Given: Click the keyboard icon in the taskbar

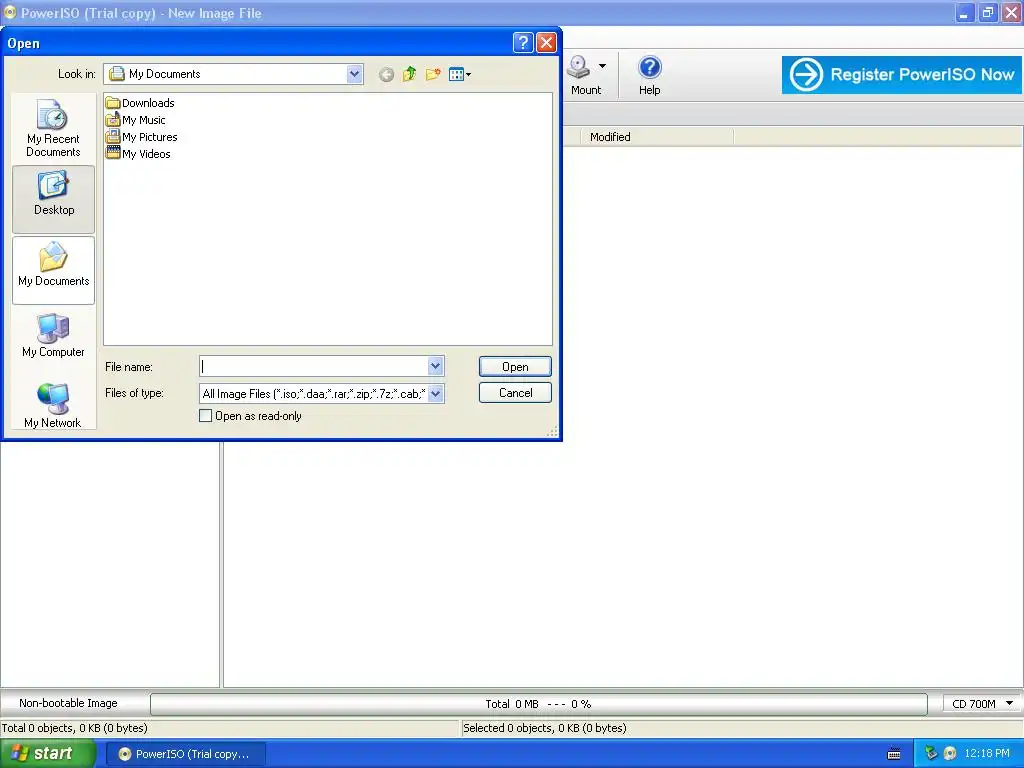Looking at the screenshot, I should [x=894, y=754].
